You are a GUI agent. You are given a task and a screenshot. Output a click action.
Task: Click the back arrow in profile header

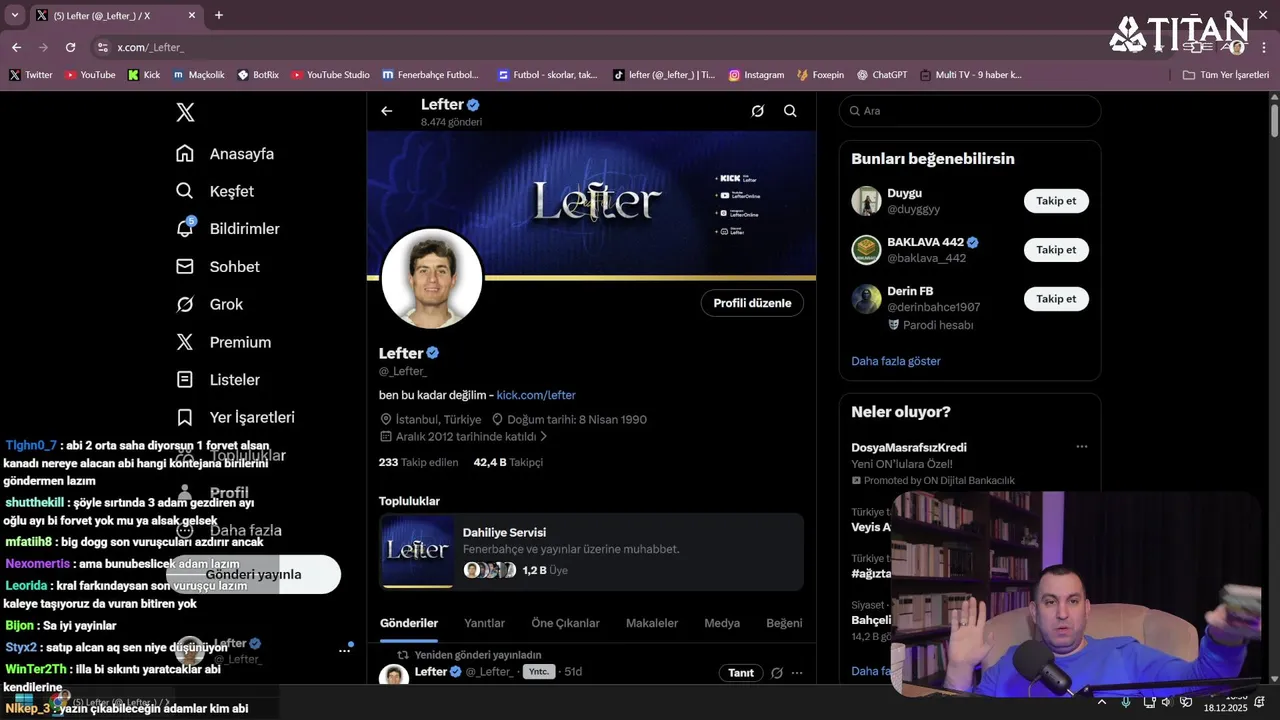(387, 111)
